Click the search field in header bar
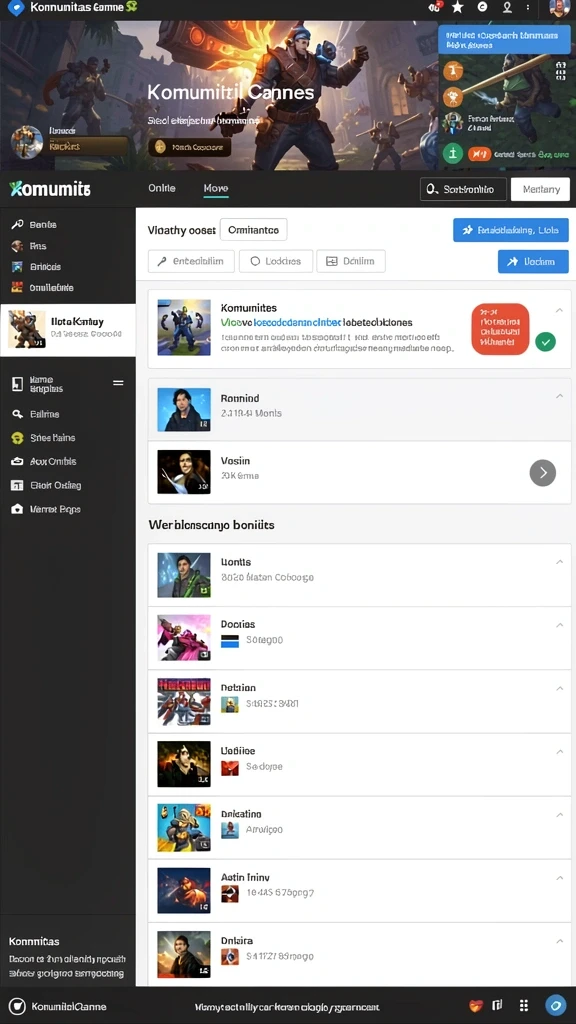The height and width of the screenshot is (1024, 576). point(463,189)
